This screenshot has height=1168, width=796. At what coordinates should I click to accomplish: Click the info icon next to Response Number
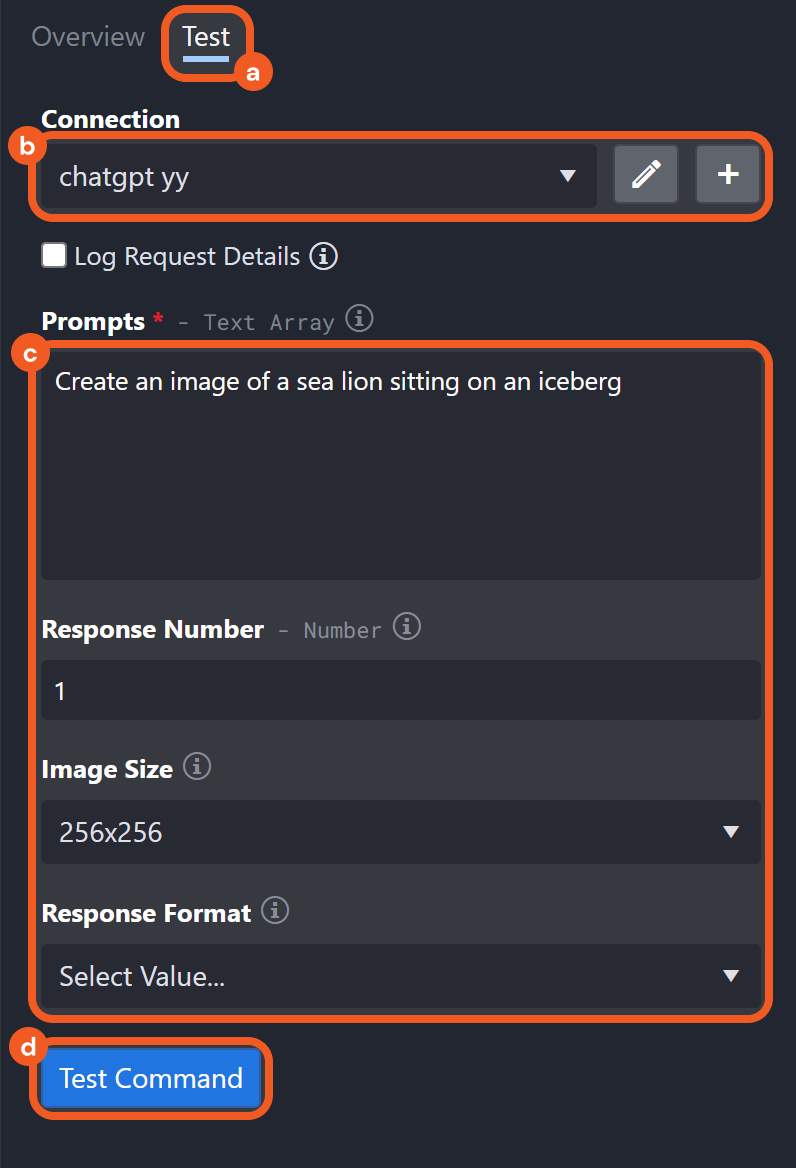coord(407,627)
